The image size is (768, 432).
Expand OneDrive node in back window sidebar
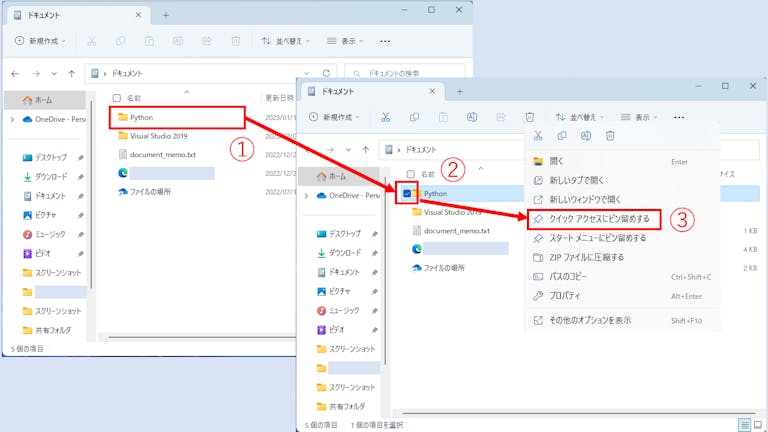pyautogui.click(x=12, y=119)
